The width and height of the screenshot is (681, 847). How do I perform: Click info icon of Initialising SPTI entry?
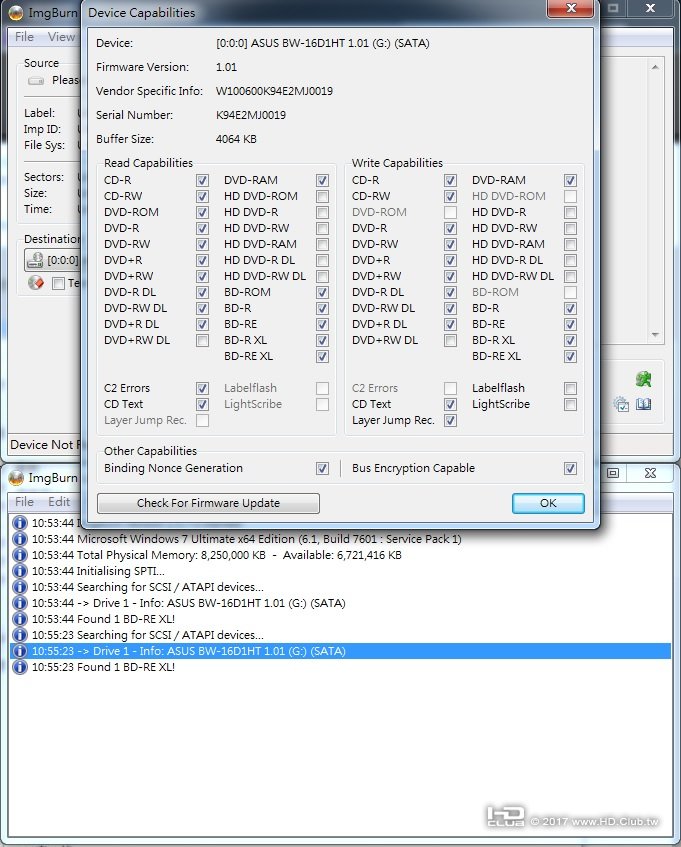coord(19,571)
